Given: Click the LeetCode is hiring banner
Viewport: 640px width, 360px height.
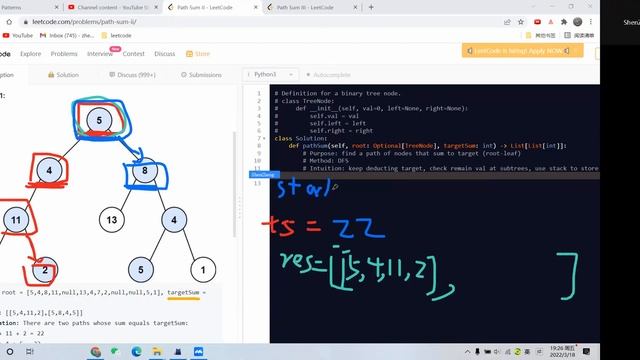Looking at the screenshot, I should point(522,51).
